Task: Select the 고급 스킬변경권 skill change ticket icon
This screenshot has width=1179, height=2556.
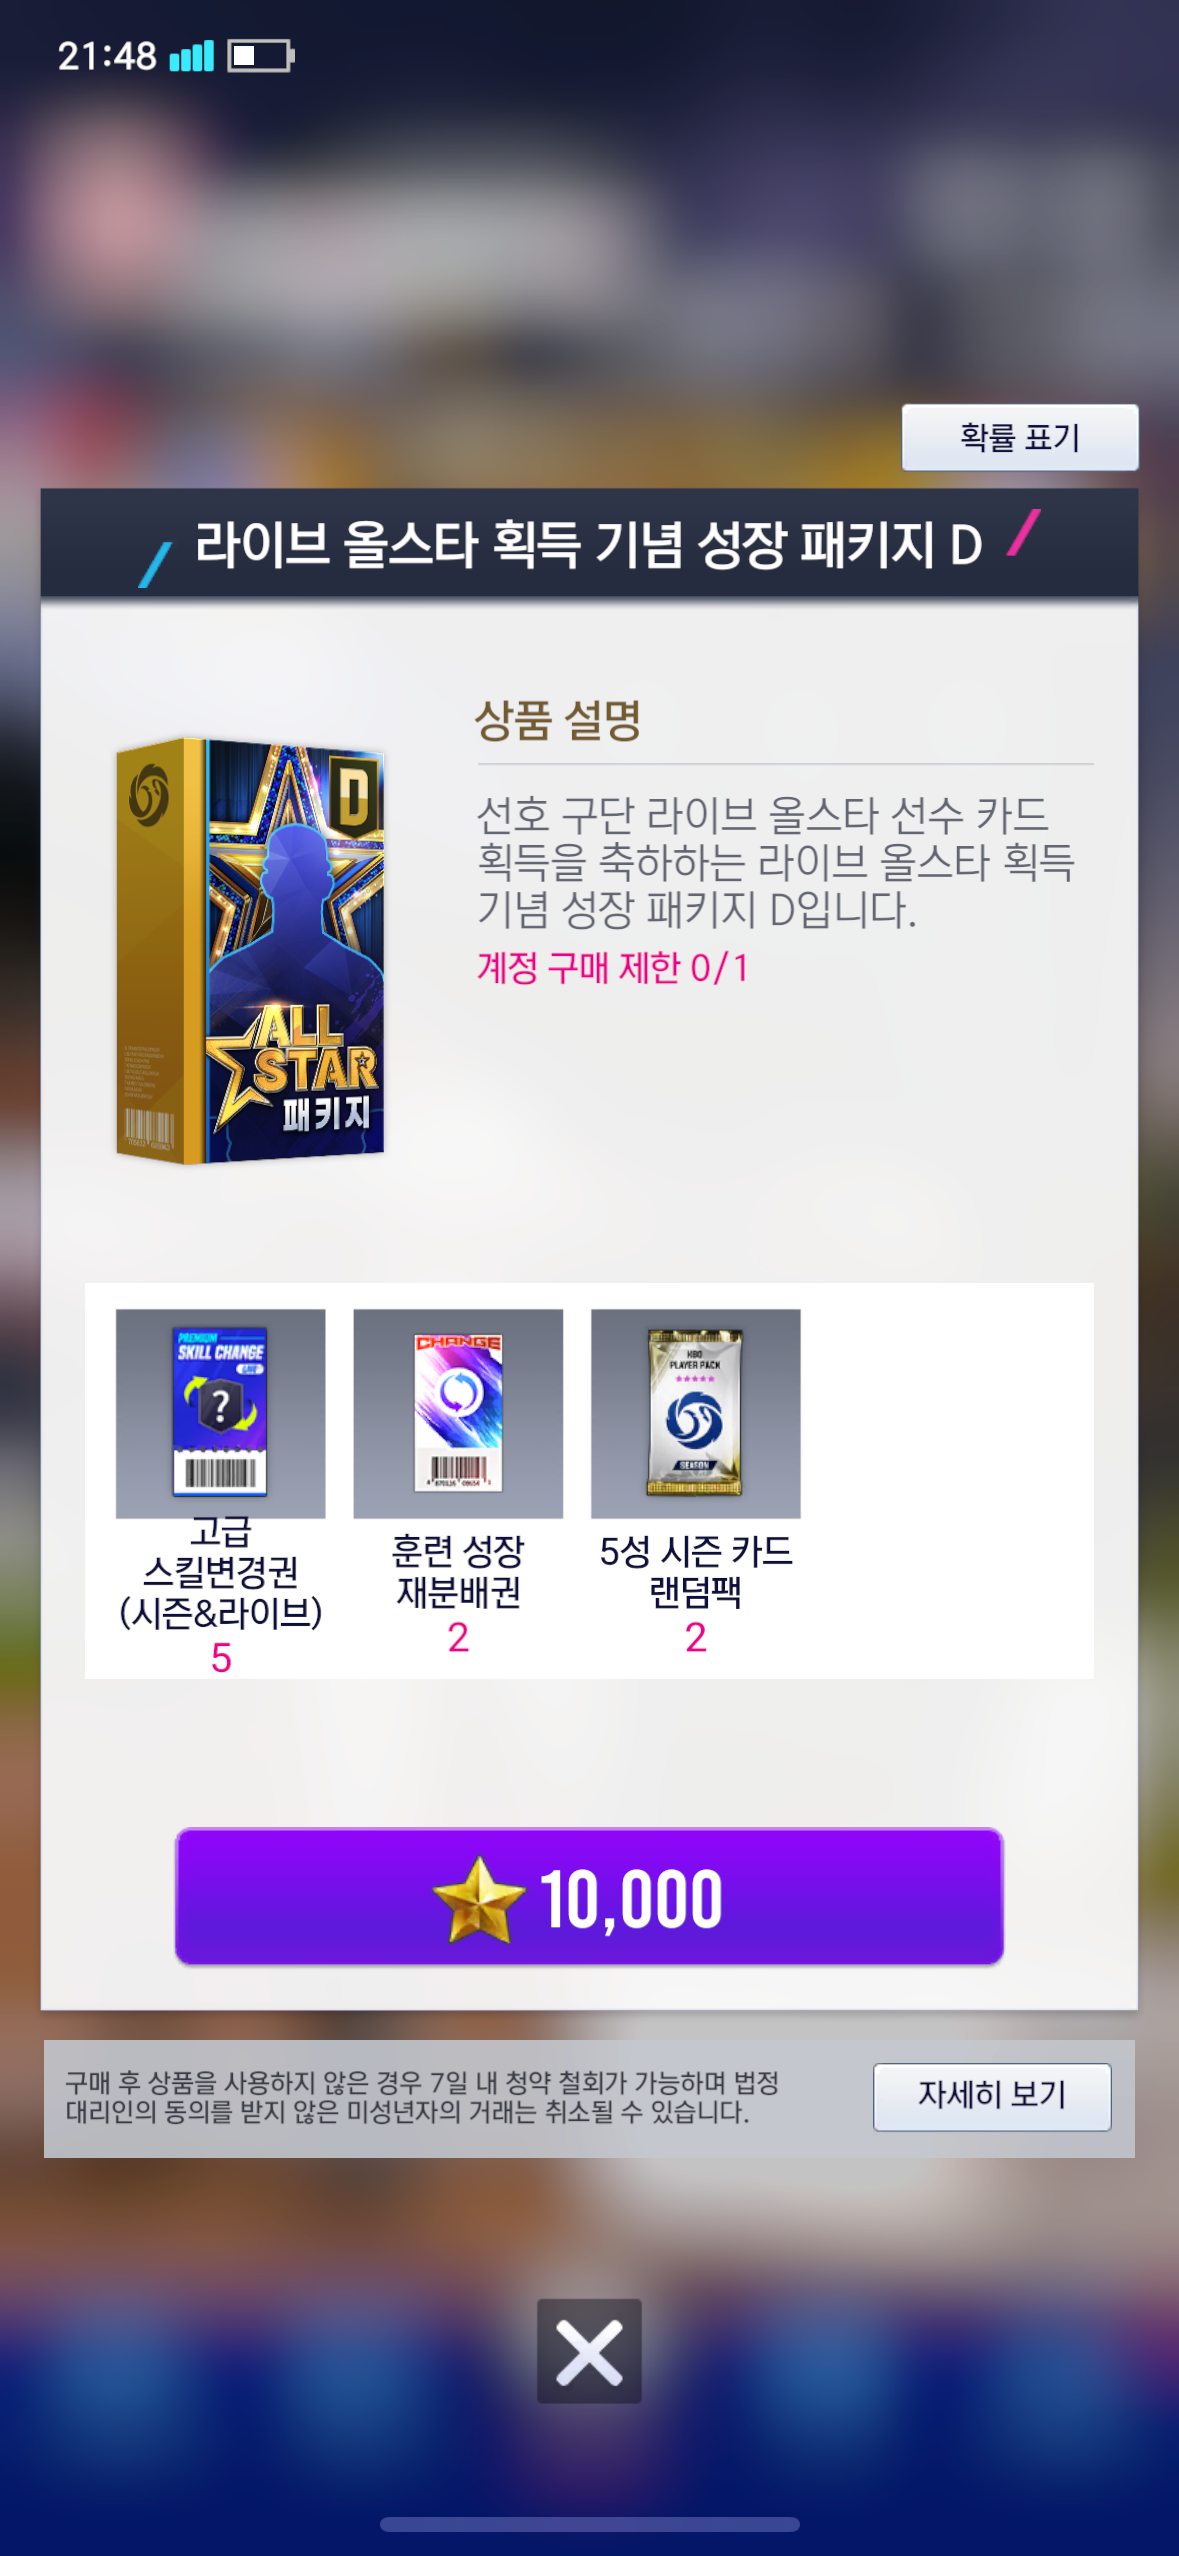Action: [220, 1413]
